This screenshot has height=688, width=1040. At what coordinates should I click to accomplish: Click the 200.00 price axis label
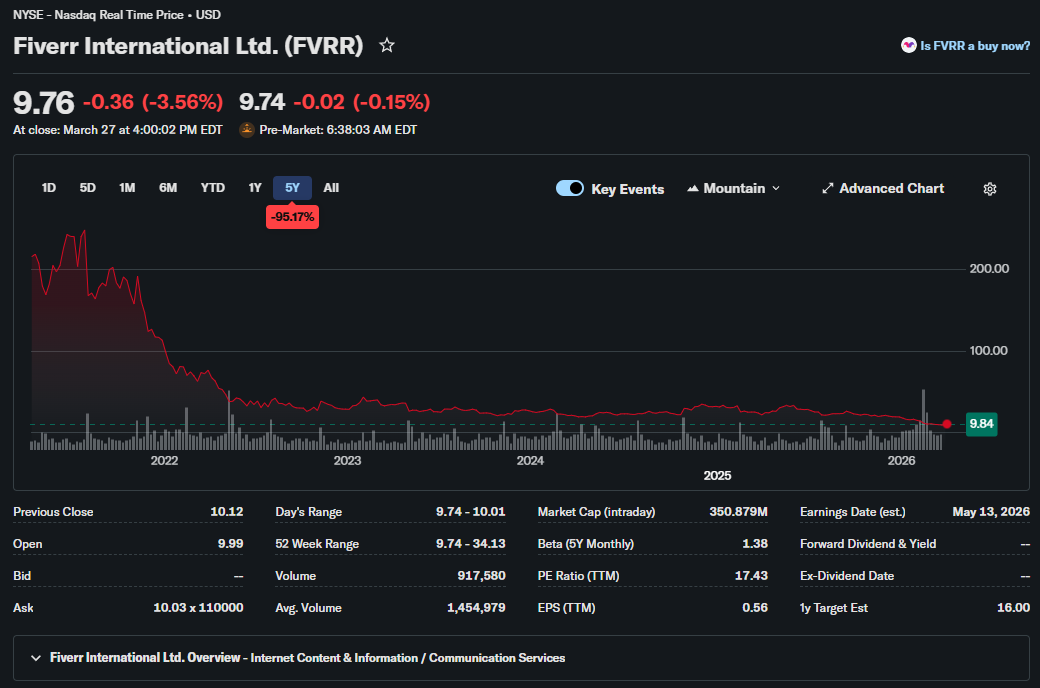coord(989,269)
